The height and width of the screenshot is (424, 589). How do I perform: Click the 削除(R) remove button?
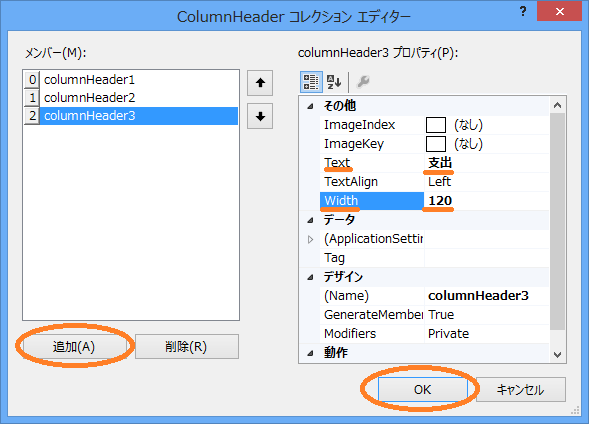(x=187, y=346)
